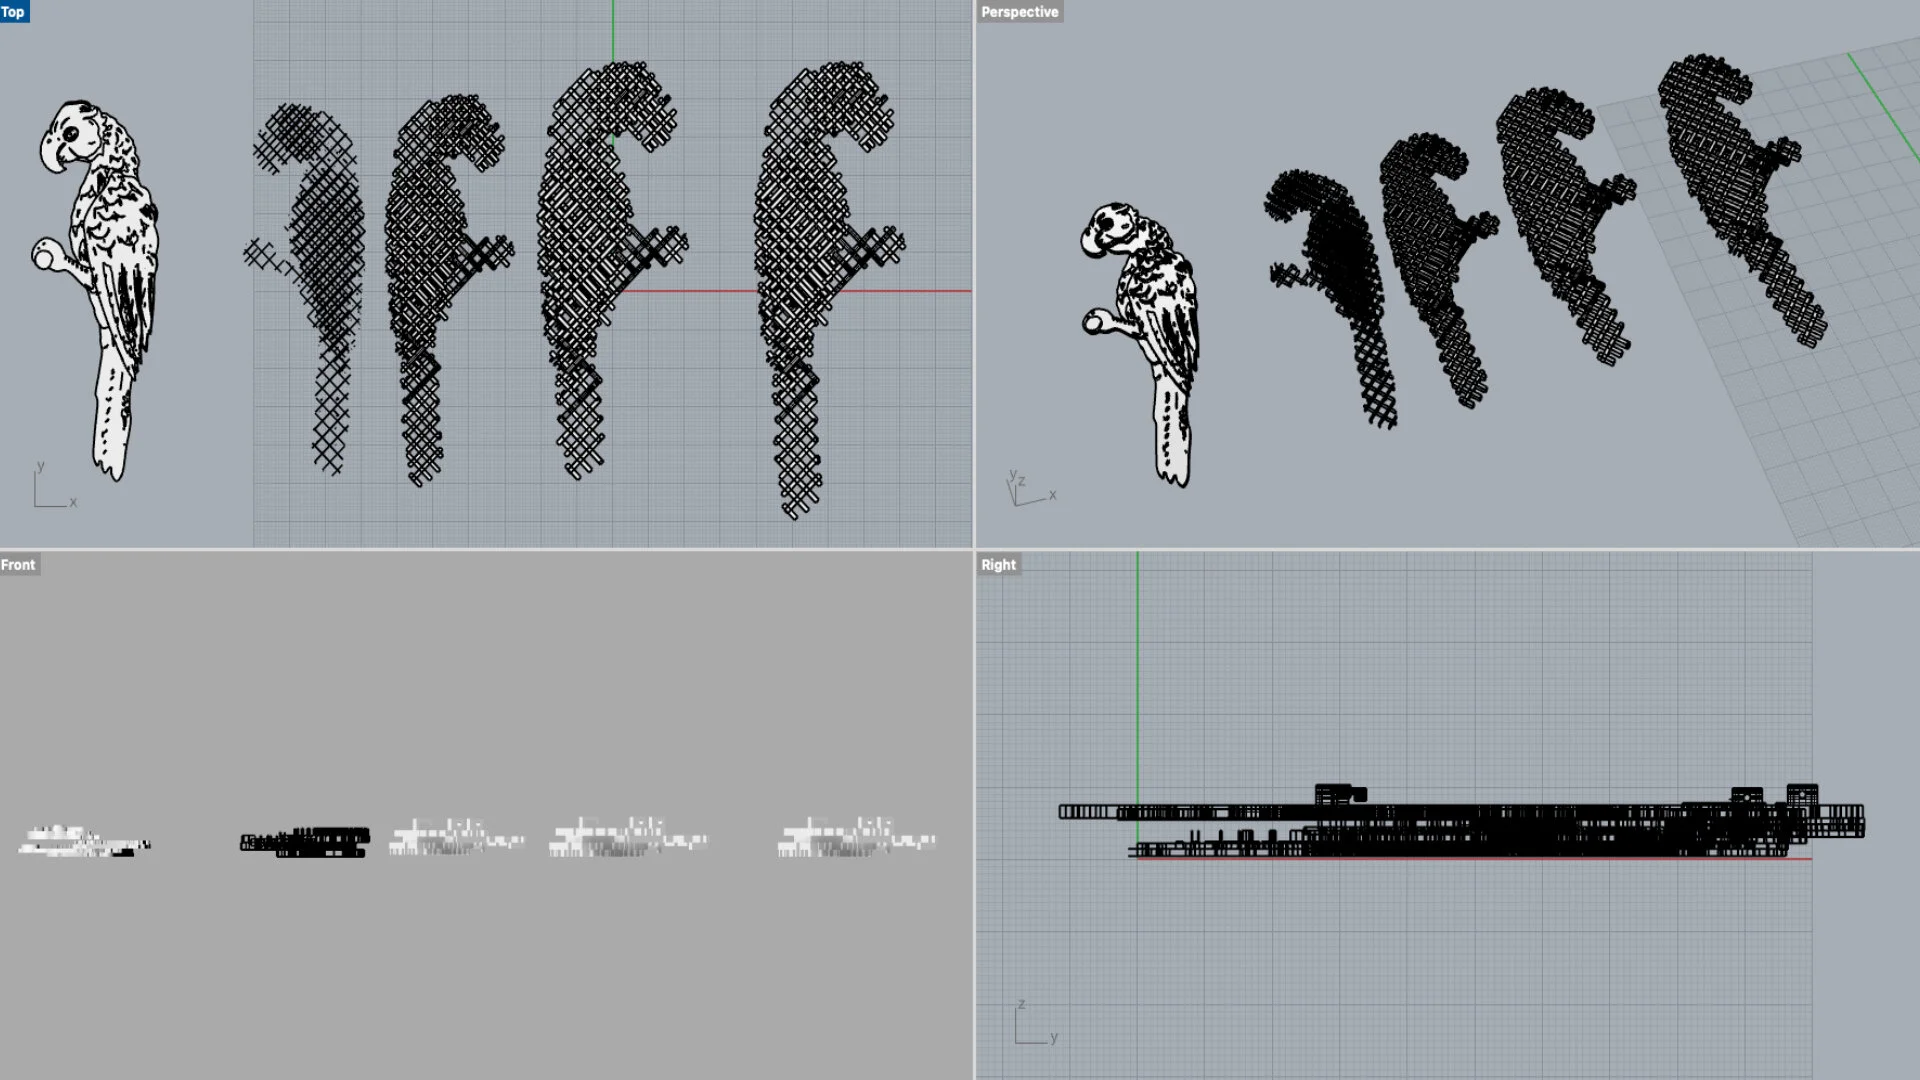The height and width of the screenshot is (1080, 1920).
Task: Click the Right viewport title label
Action: [x=998, y=565]
